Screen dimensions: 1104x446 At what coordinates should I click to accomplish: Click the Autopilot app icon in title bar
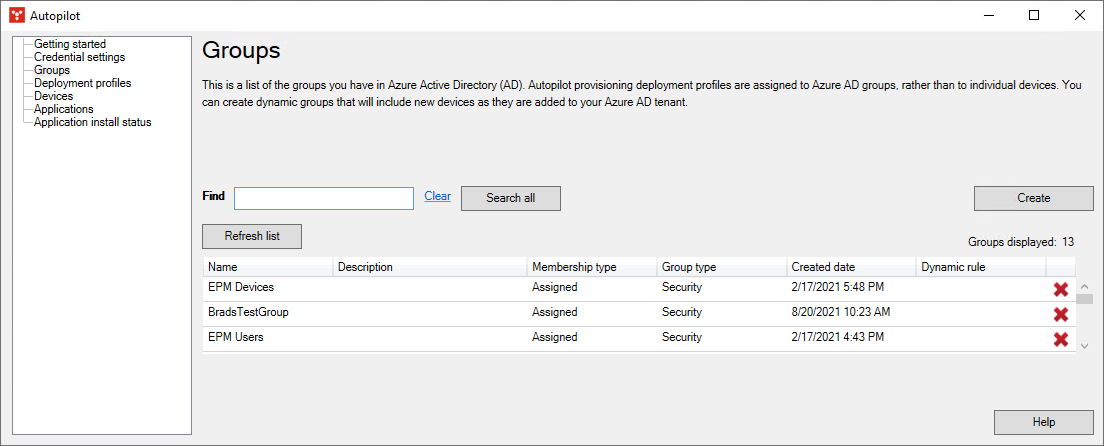point(17,15)
